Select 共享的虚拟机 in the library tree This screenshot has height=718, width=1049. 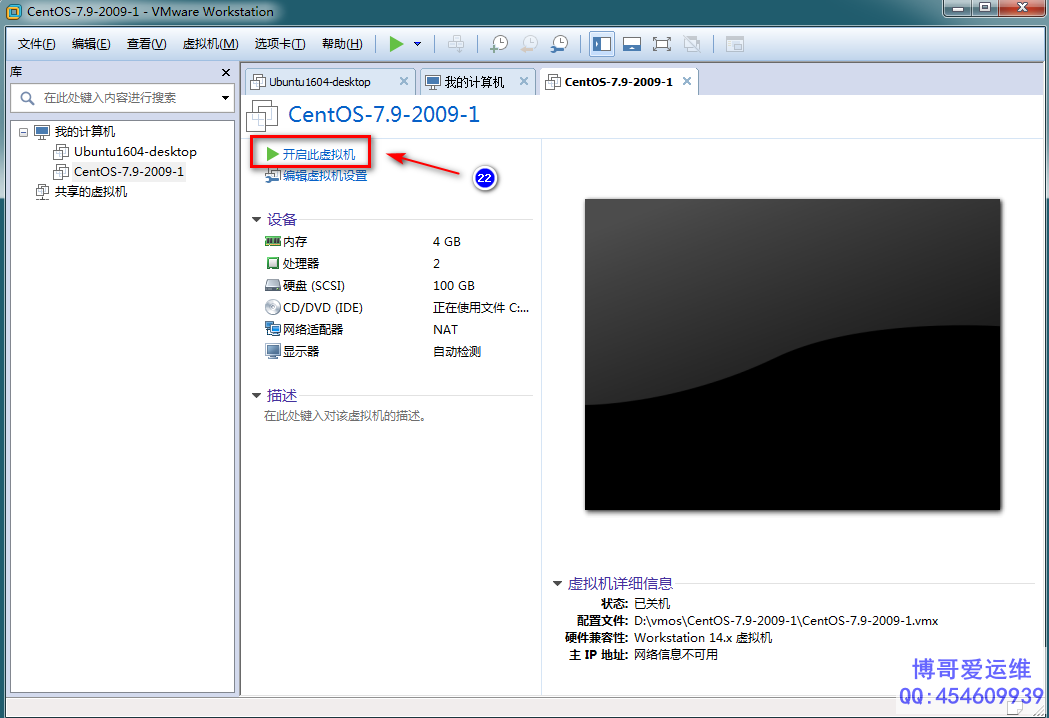[90, 192]
